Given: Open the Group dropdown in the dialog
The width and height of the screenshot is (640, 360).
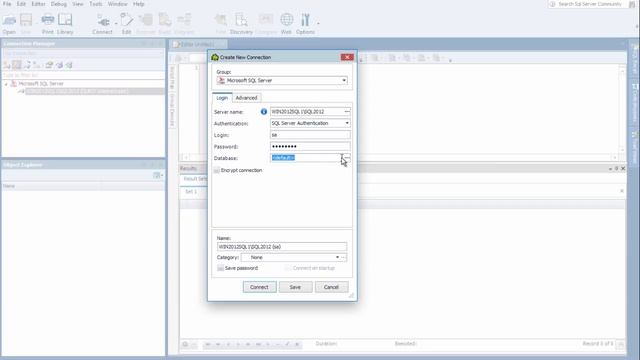Looking at the screenshot, I should (x=344, y=80).
